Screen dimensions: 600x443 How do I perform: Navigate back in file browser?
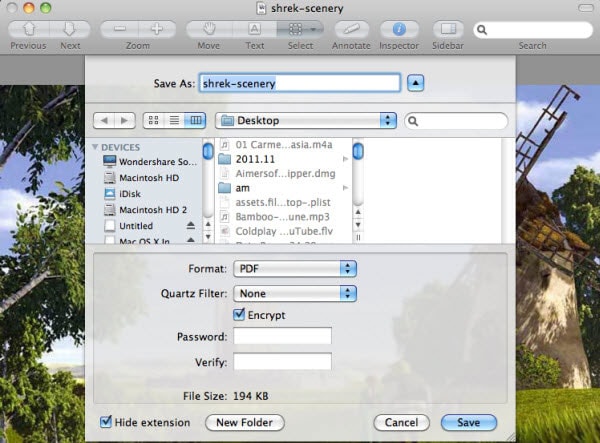(104, 121)
